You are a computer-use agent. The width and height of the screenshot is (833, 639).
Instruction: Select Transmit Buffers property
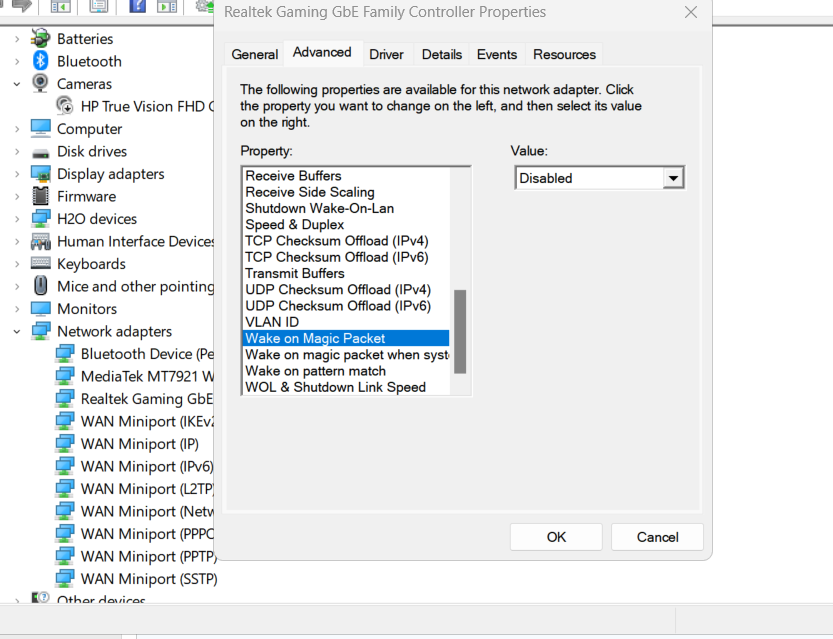[346, 273]
